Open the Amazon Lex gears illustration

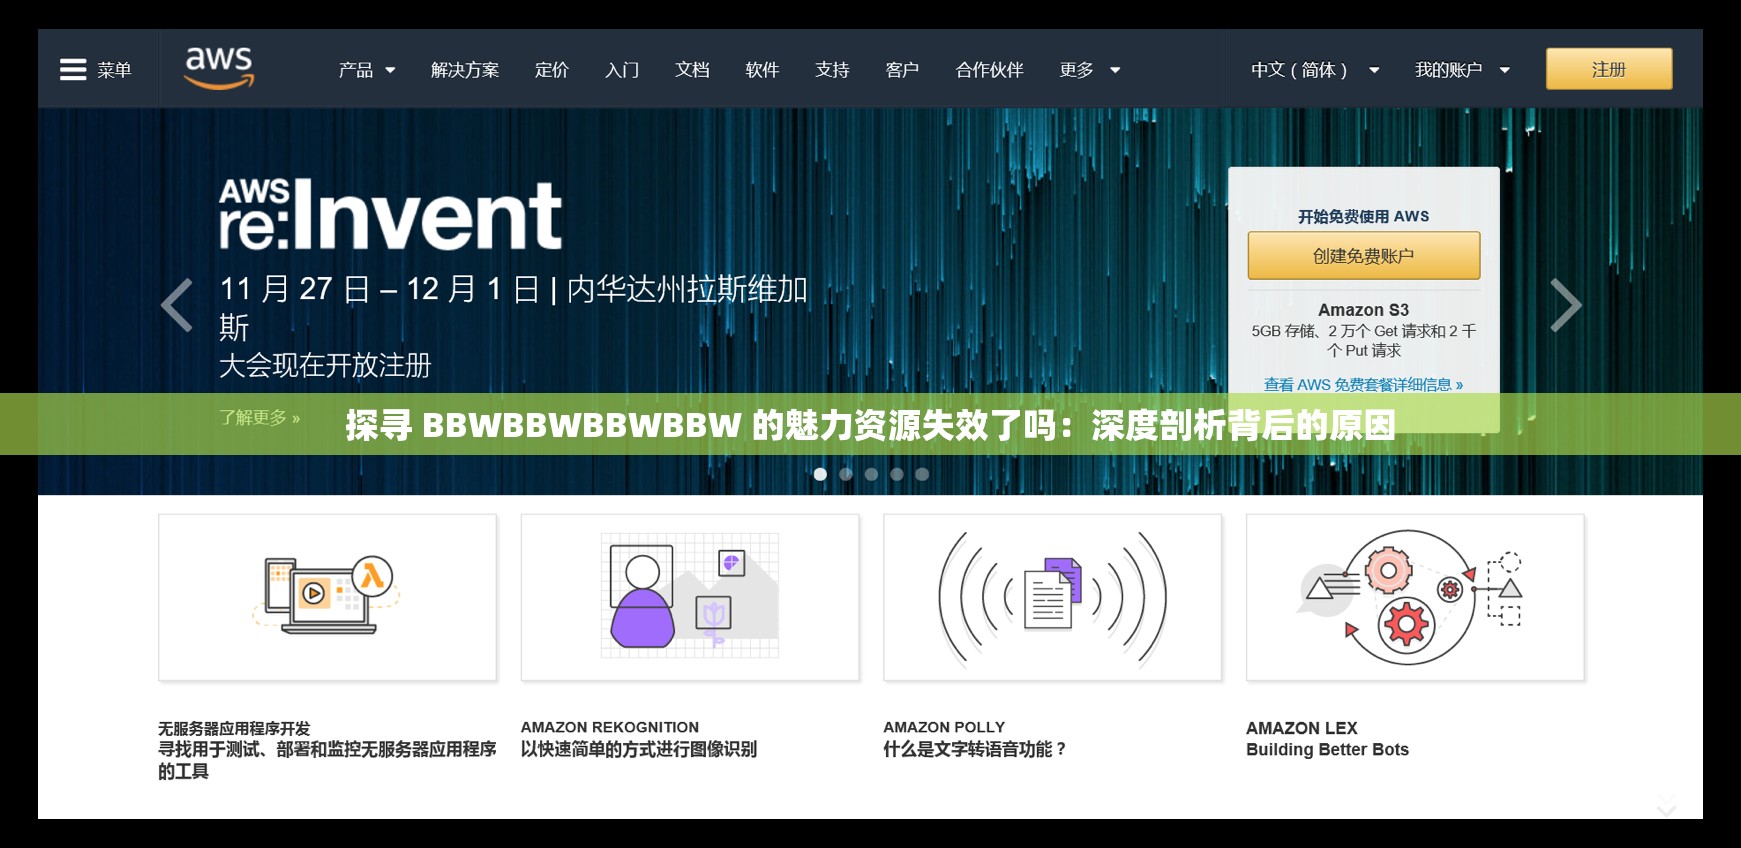(x=1415, y=597)
